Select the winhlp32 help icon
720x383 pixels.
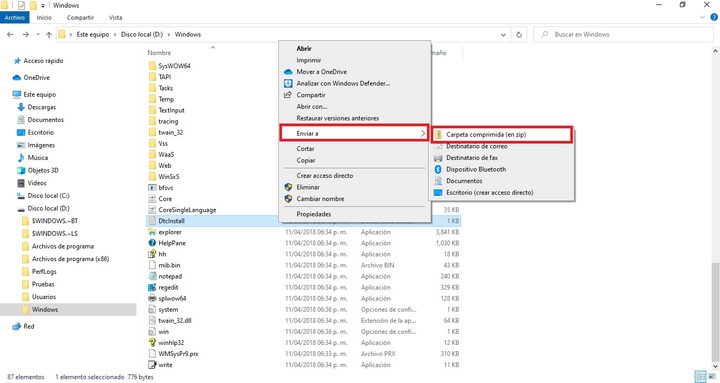tap(152, 343)
